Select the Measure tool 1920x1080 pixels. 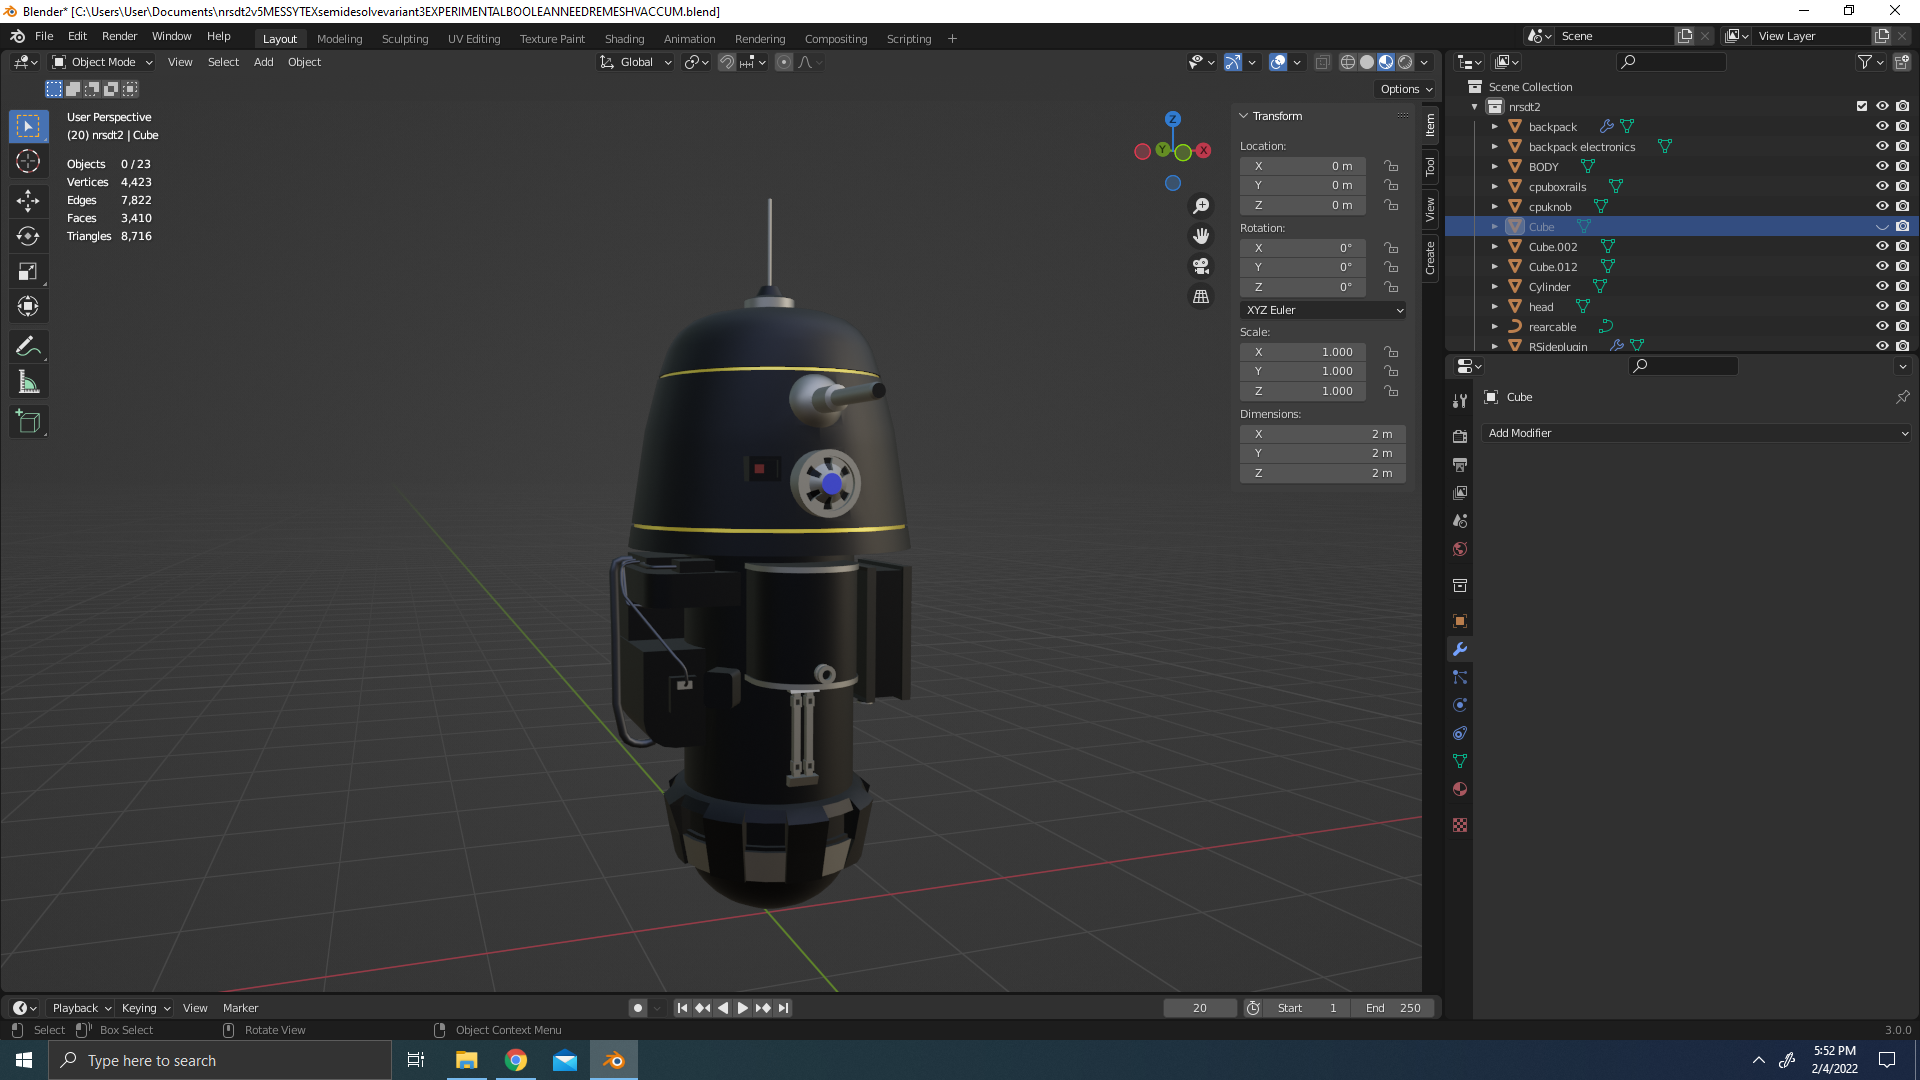(28, 382)
